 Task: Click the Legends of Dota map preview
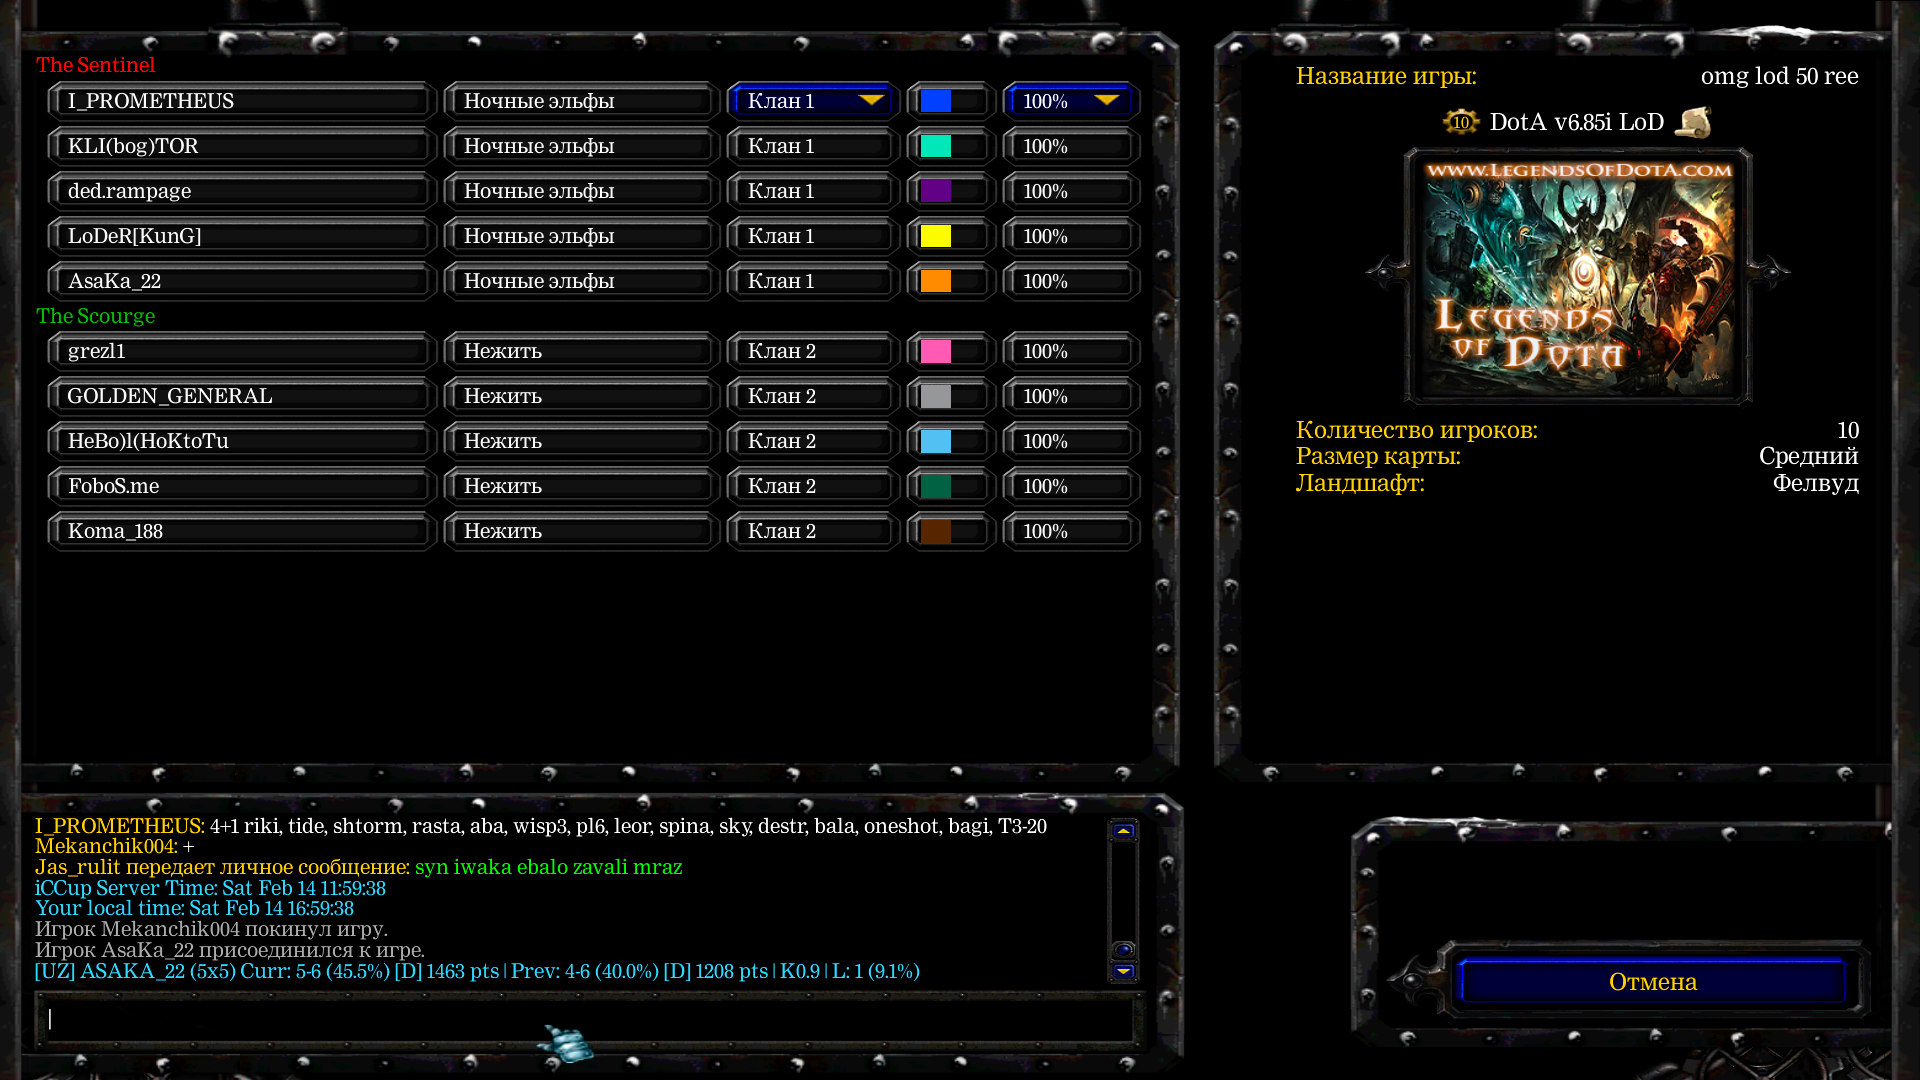click(x=1578, y=277)
